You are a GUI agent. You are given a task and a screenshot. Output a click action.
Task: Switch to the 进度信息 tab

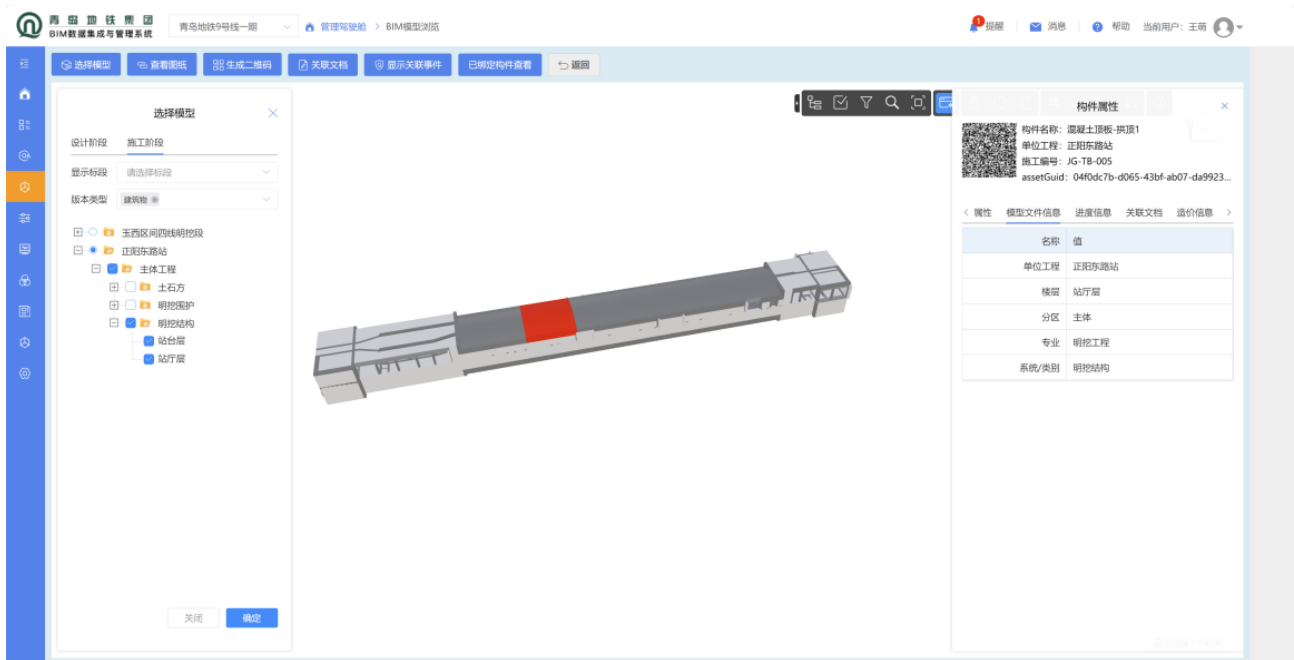(1093, 213)
